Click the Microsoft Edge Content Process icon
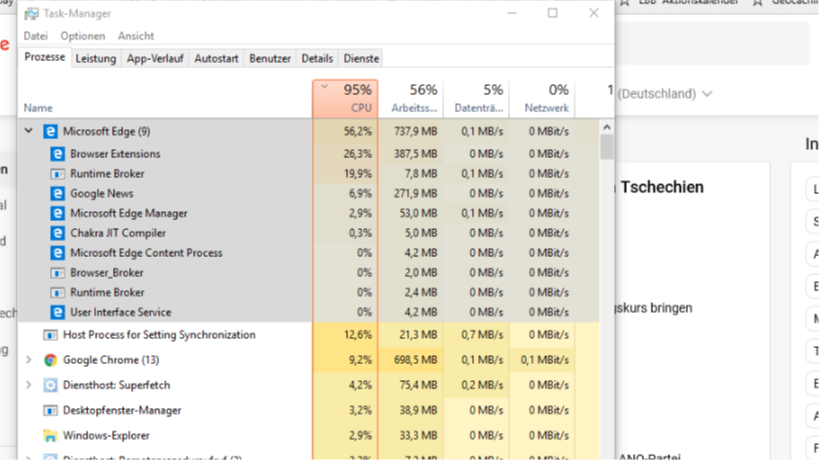 coord(57,253)
